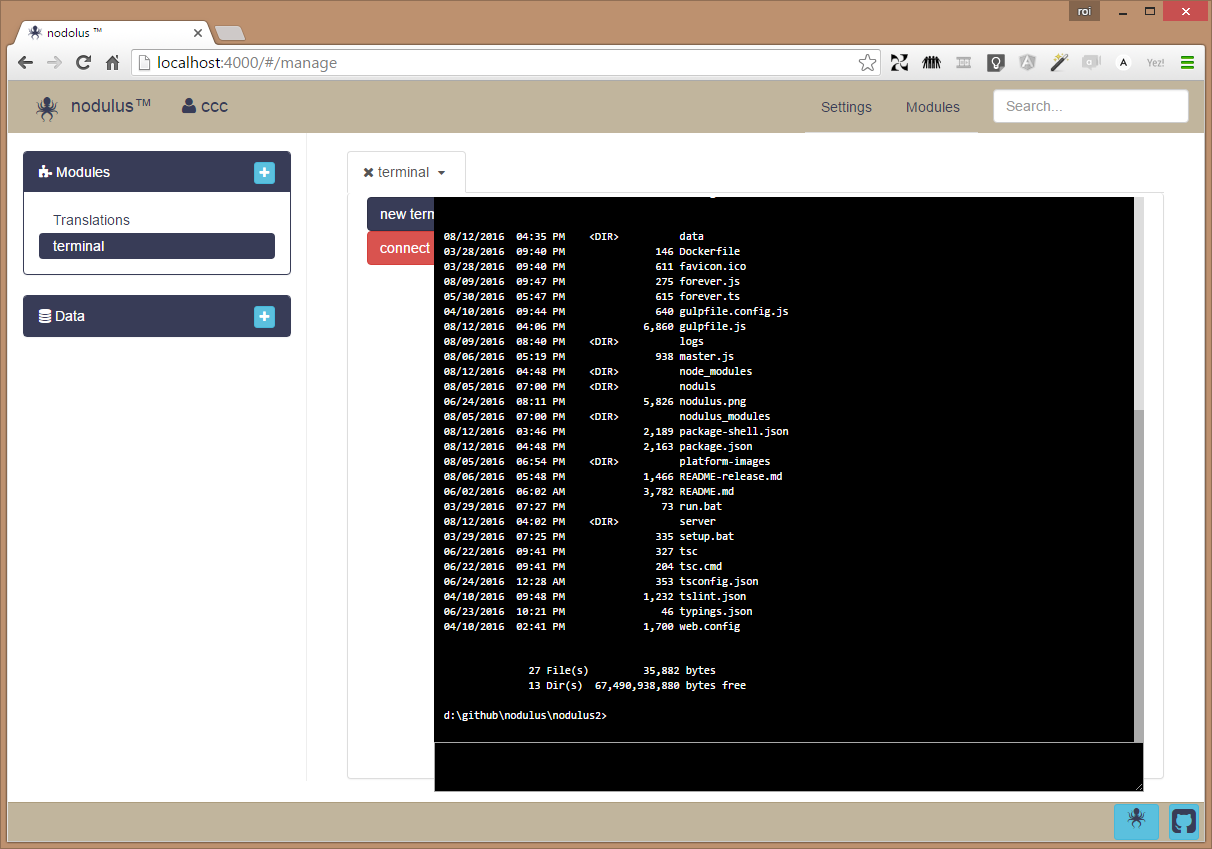Viewport: 1212px width, 849px height.
Task: Click the Data panel header
Action: pyautogui.click(x=157, y=316)
